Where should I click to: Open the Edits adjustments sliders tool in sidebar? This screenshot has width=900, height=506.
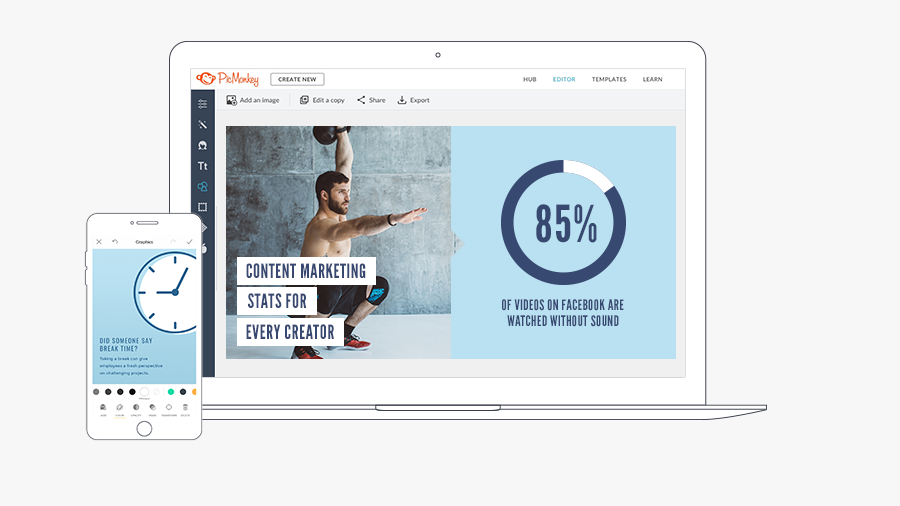click(203, 104)
